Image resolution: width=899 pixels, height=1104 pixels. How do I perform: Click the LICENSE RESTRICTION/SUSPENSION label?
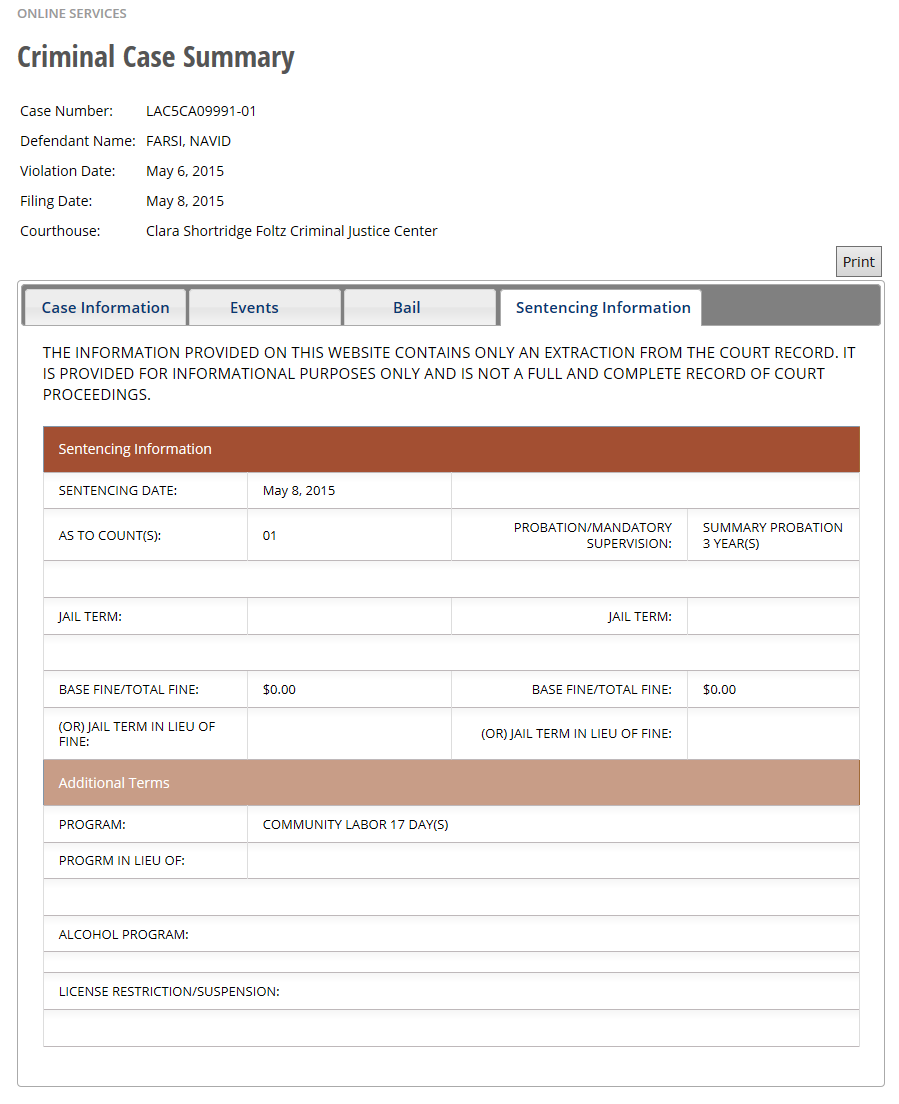coord(169,992)
